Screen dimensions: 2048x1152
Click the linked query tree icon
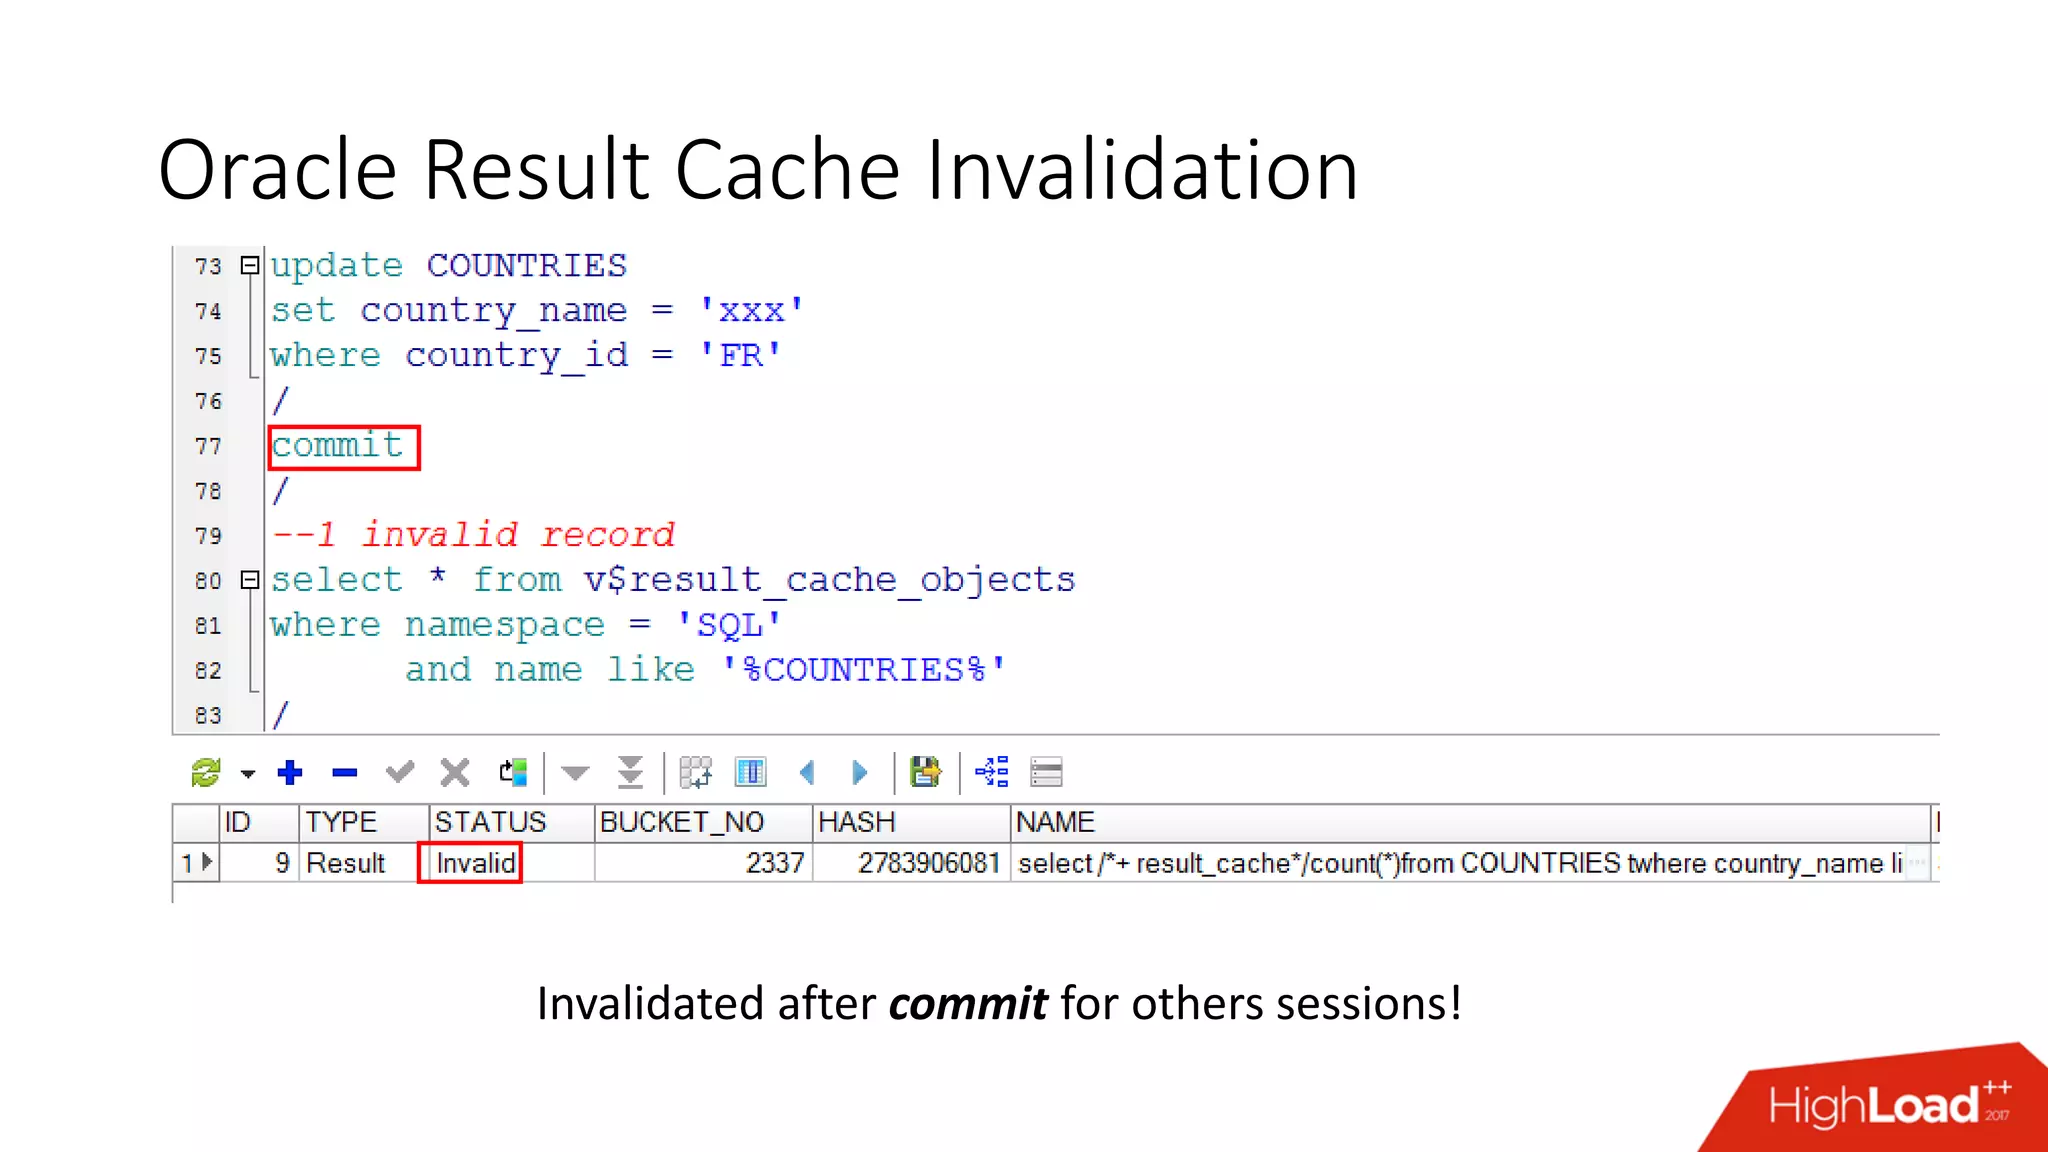tap(992, 772)
